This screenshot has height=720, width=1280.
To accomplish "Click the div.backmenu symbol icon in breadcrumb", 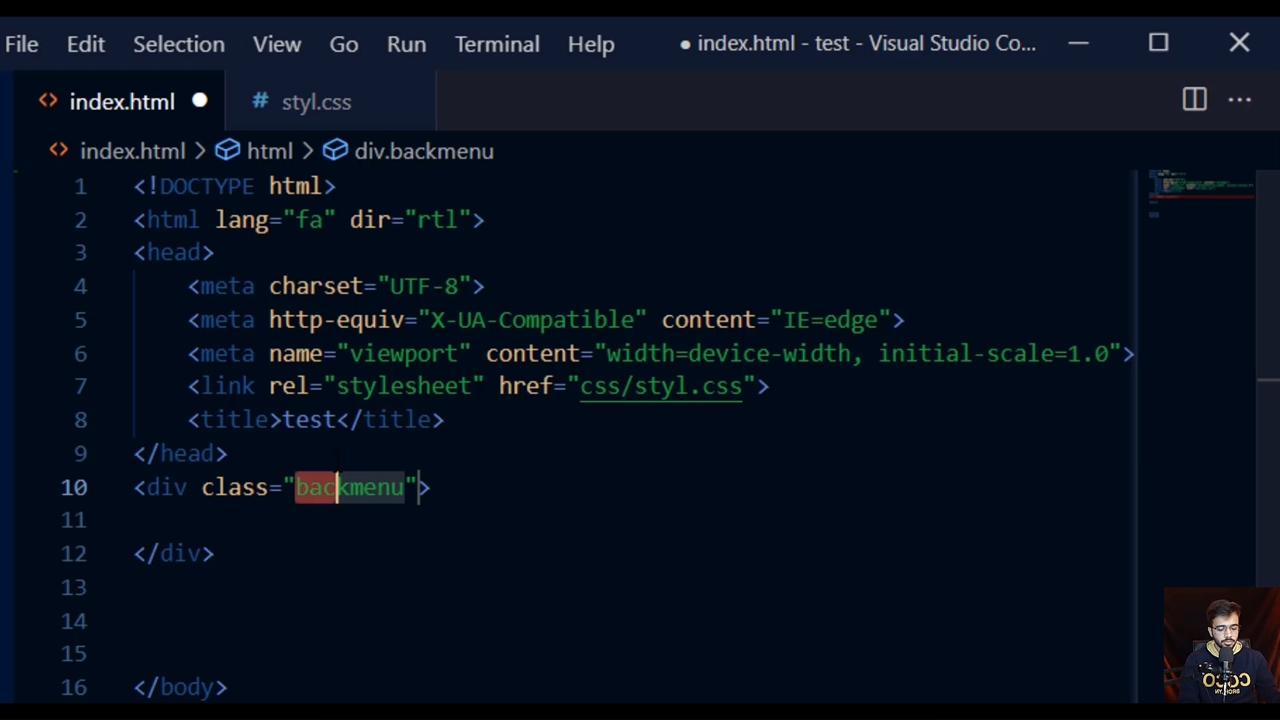I will click(x=335, y=151).
